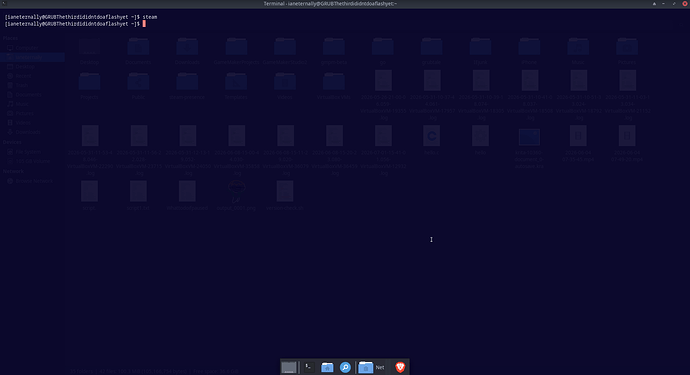Open the terminal window menu icon in title bar

(4, 4)
